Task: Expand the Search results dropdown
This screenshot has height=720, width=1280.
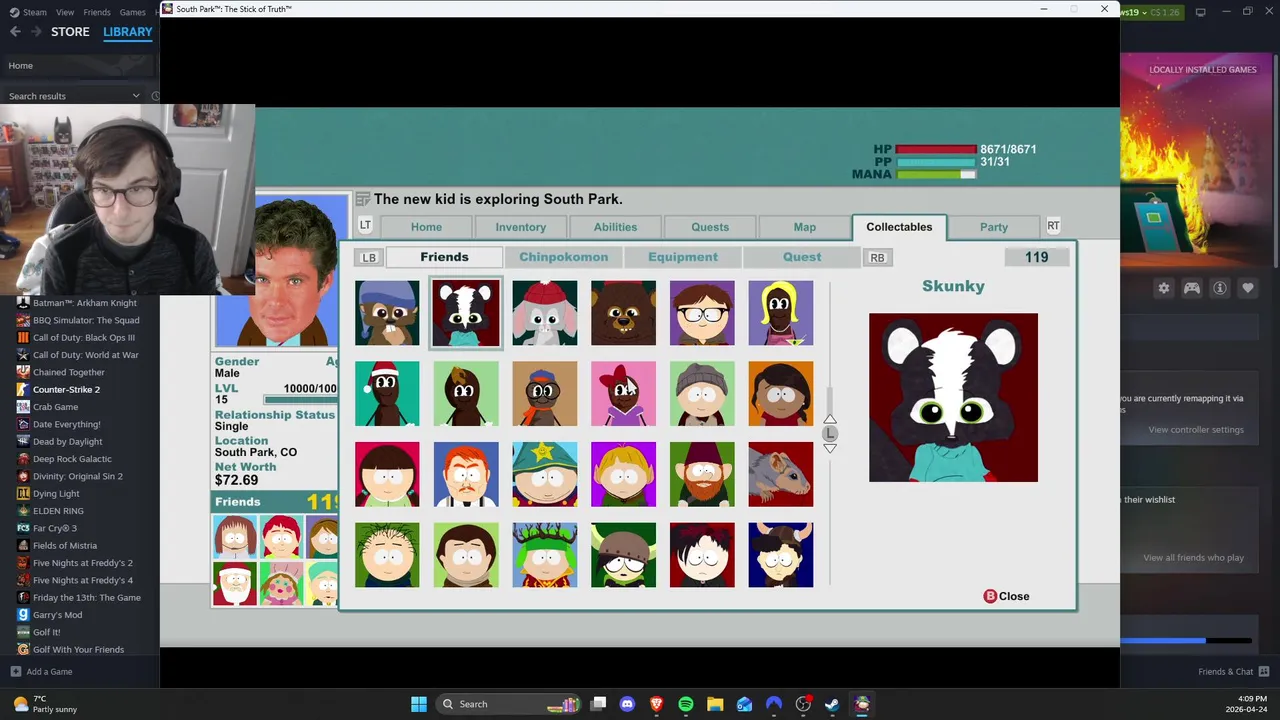Action: [x=136, y=96]
